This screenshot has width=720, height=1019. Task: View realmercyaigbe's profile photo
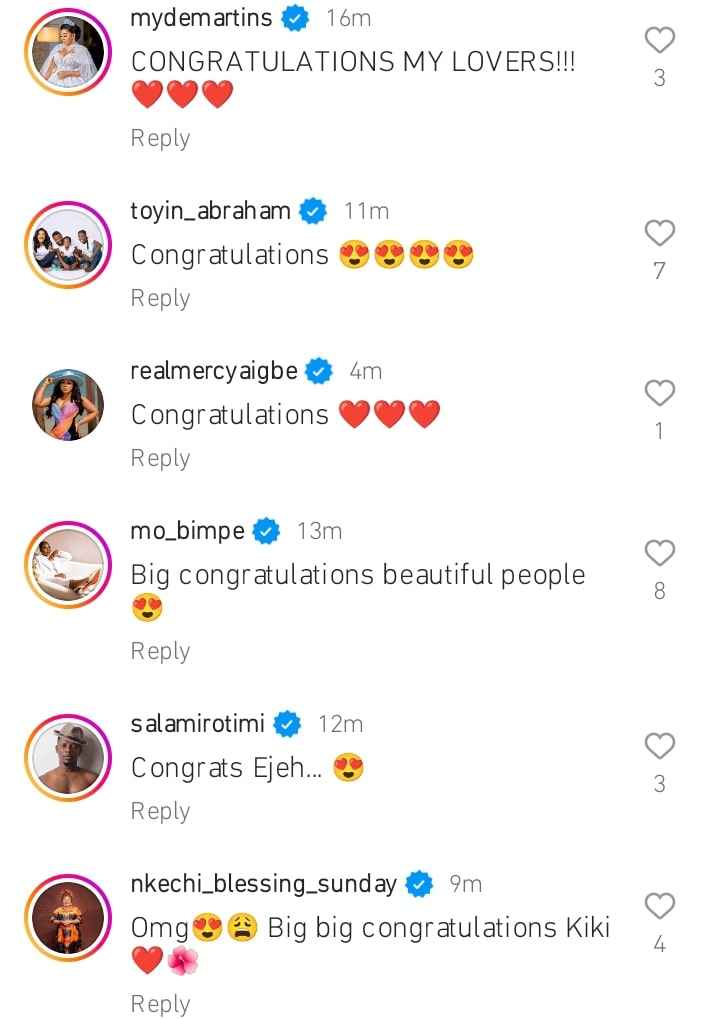click(68, 404)
